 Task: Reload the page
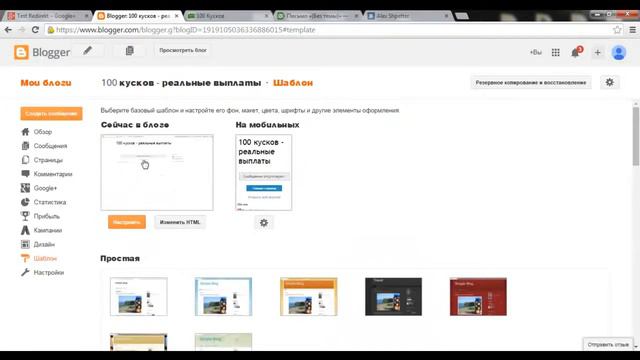tap(35, 30)
